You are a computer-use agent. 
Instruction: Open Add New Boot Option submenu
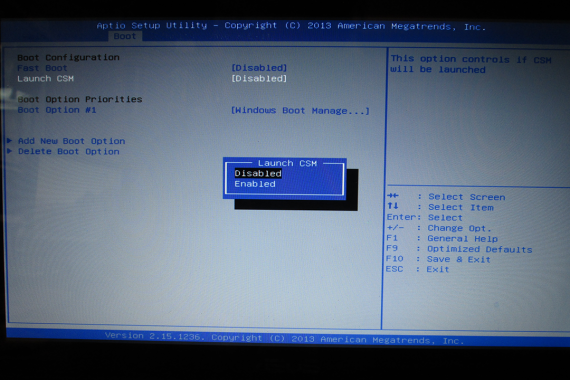(x=71, y=141)
